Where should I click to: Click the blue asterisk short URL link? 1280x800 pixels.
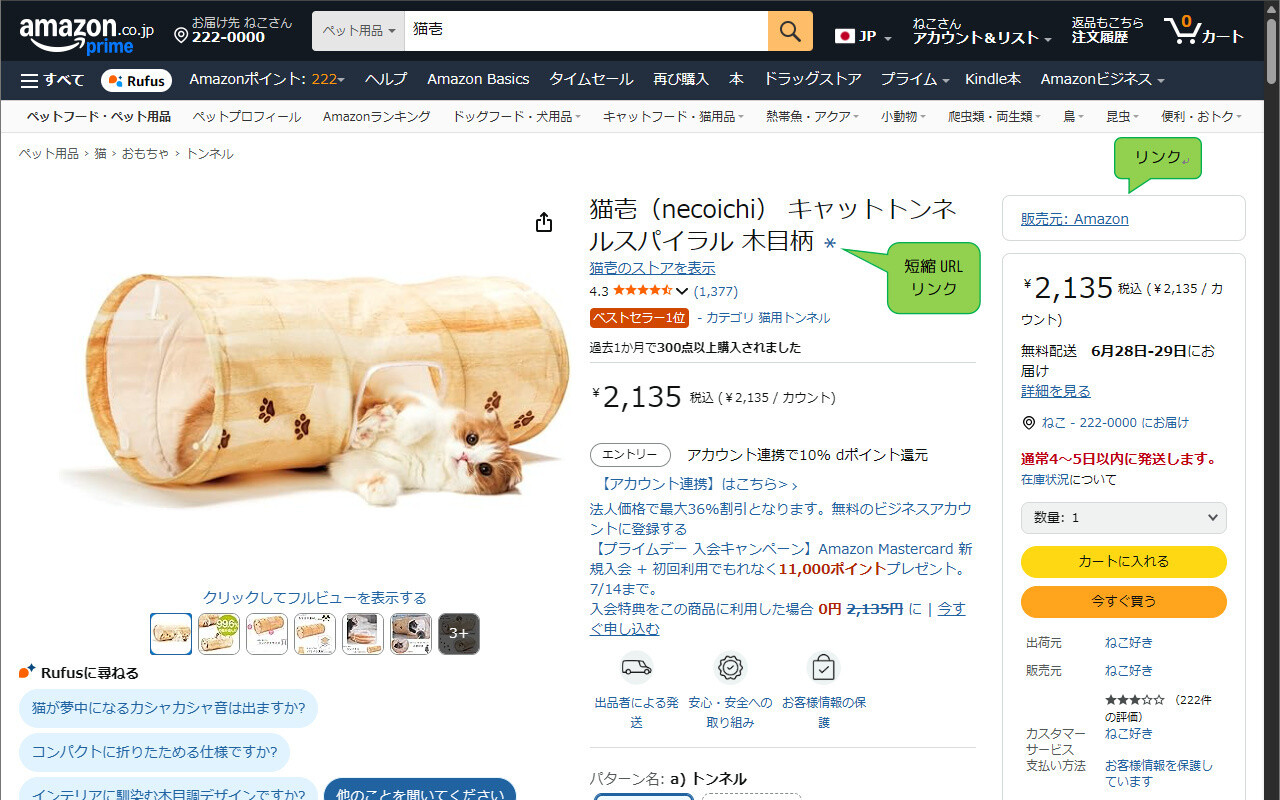pyautogui.click(x=830, y=243)
